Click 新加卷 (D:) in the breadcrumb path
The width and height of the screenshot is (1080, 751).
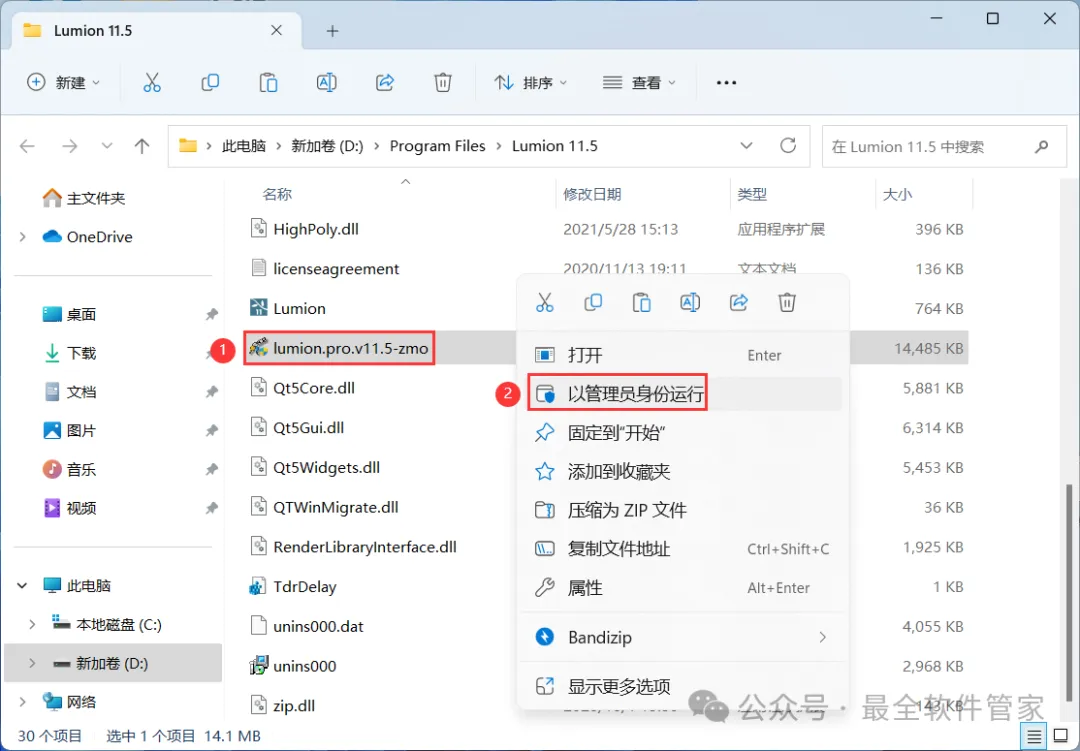click(x=327, y=146)
